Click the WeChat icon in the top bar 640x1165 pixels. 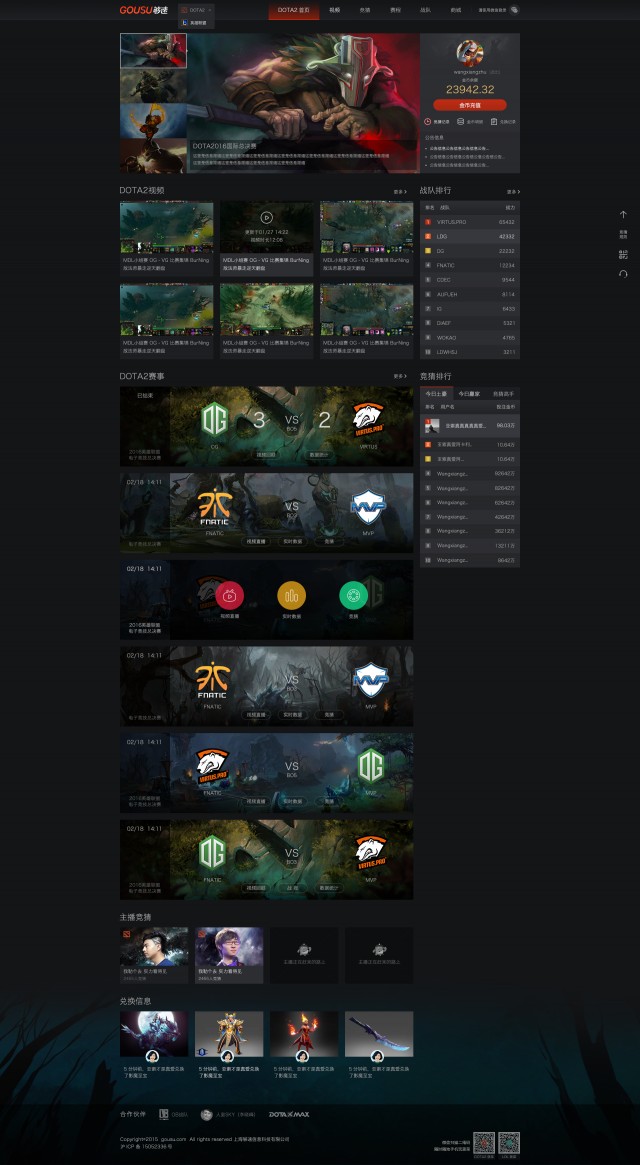[514, 10]
